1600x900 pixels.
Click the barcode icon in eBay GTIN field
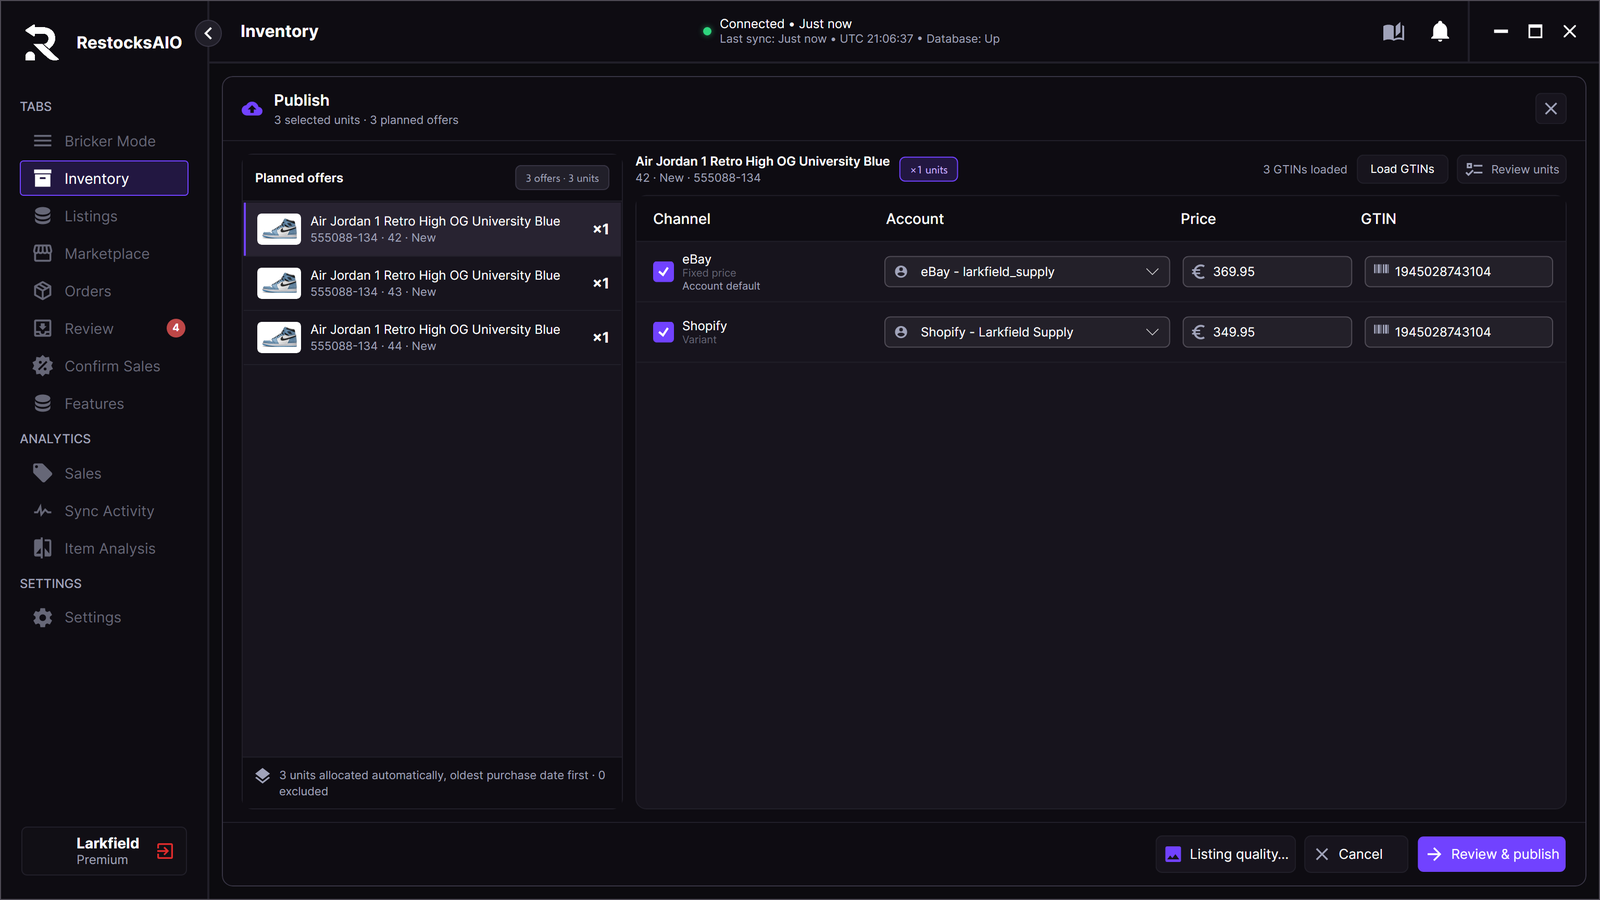point(1381,270)
